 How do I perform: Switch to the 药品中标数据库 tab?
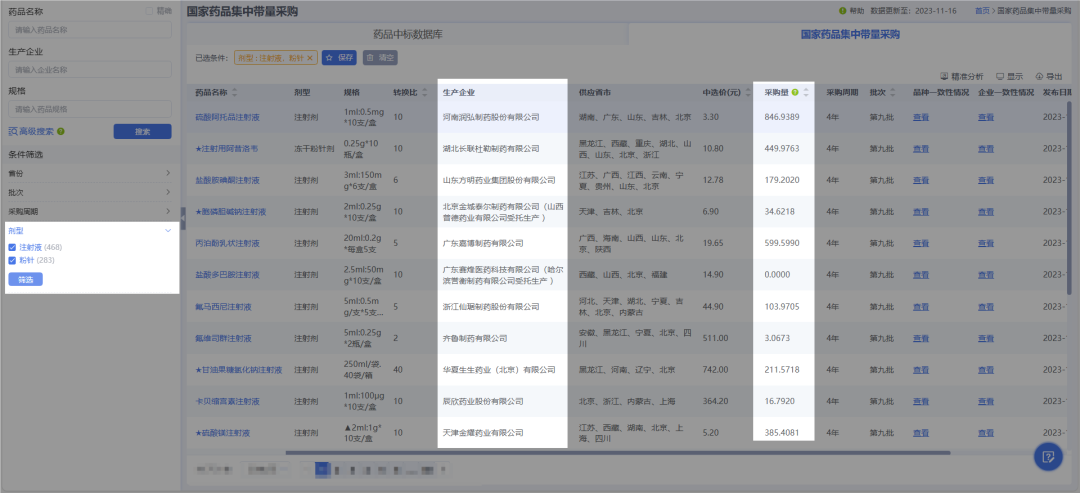(407, 34)
